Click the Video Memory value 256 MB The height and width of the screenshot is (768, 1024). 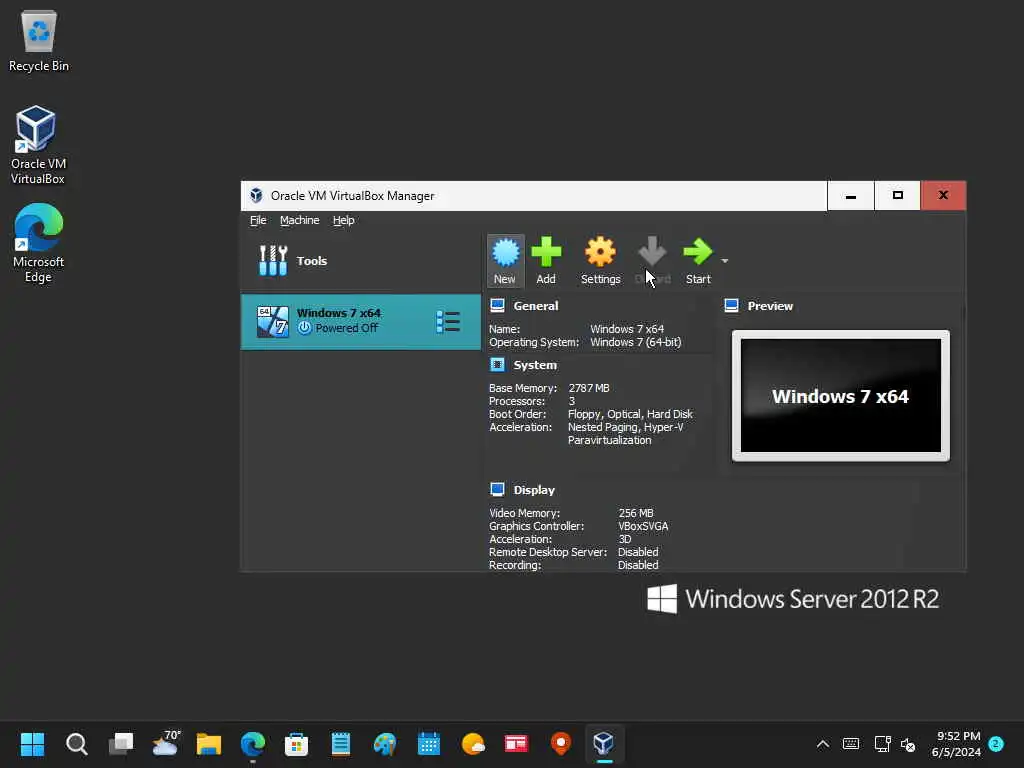pos(635,513)
